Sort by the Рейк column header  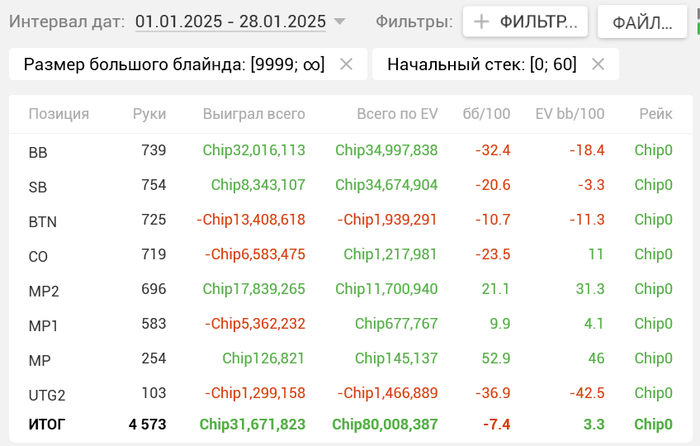pos(655,114)
